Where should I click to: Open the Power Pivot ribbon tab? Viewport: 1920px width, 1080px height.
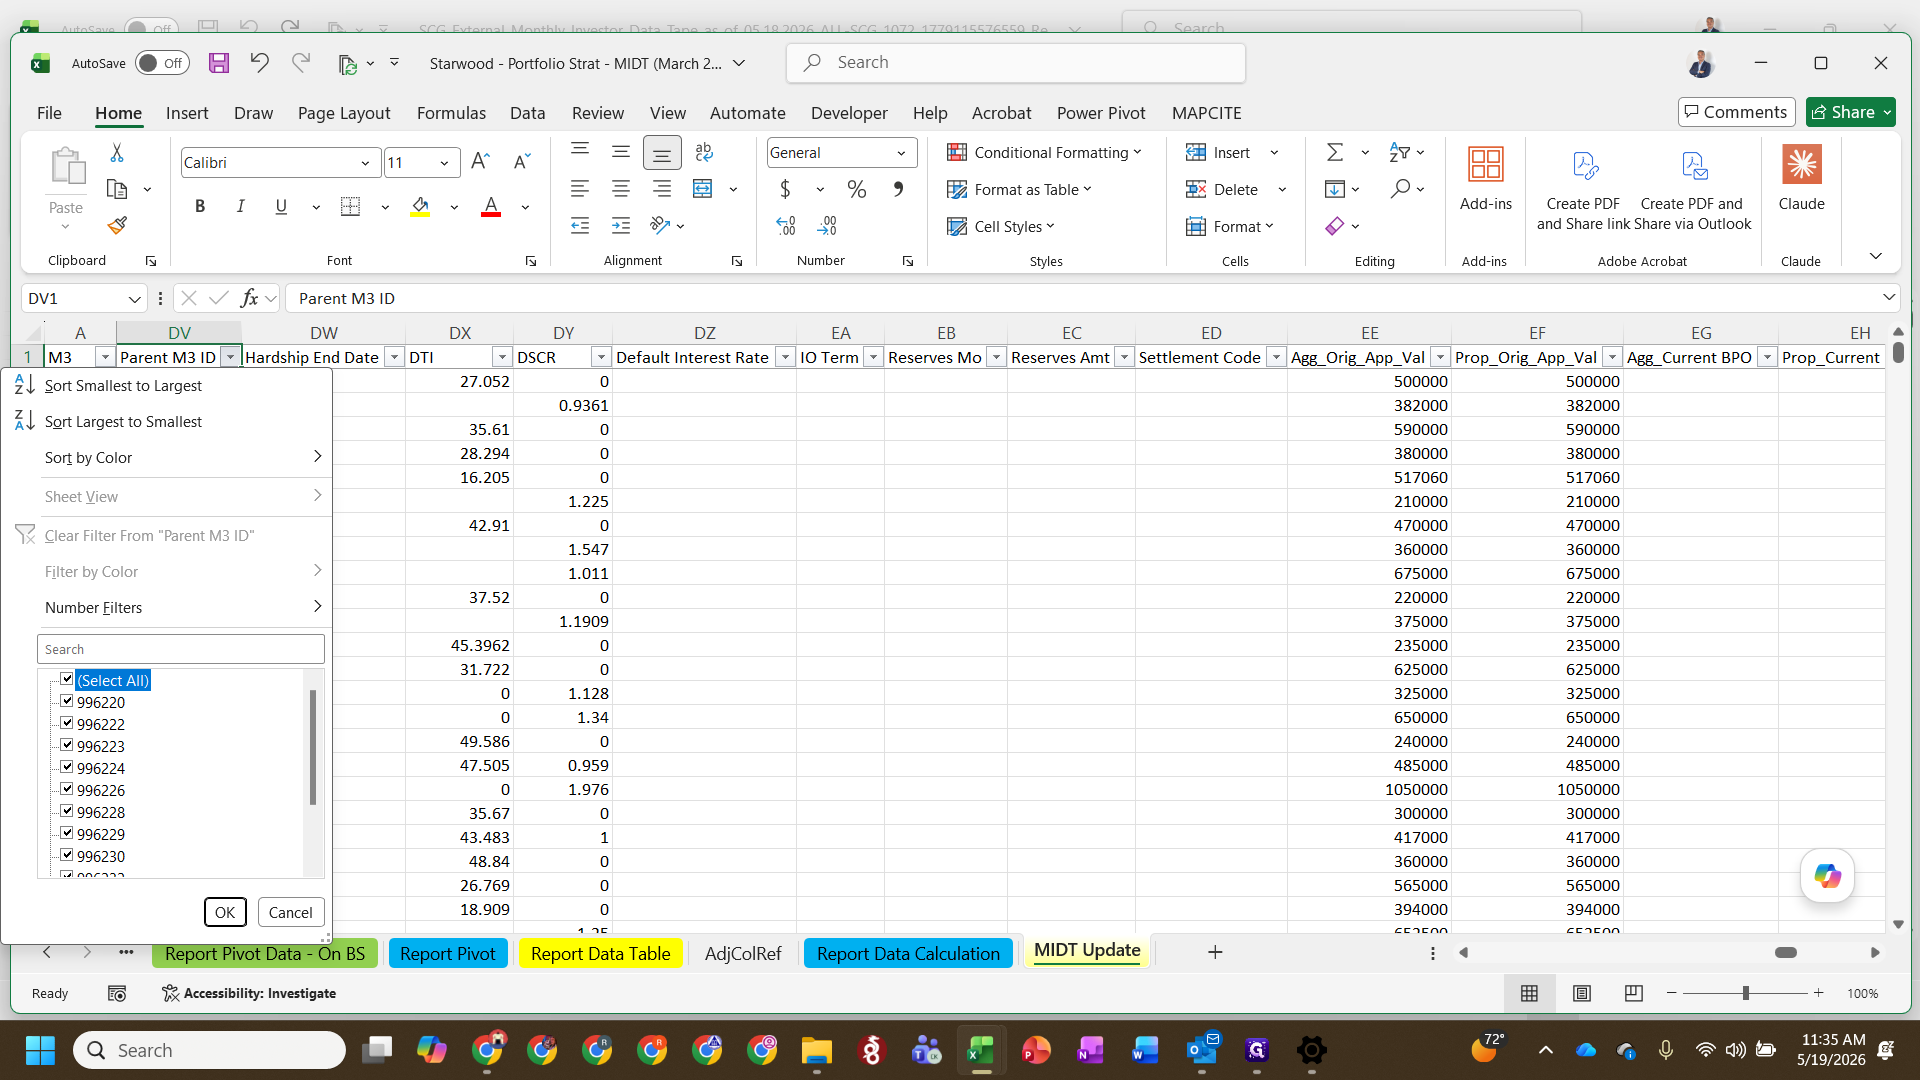pos(1101,113)
